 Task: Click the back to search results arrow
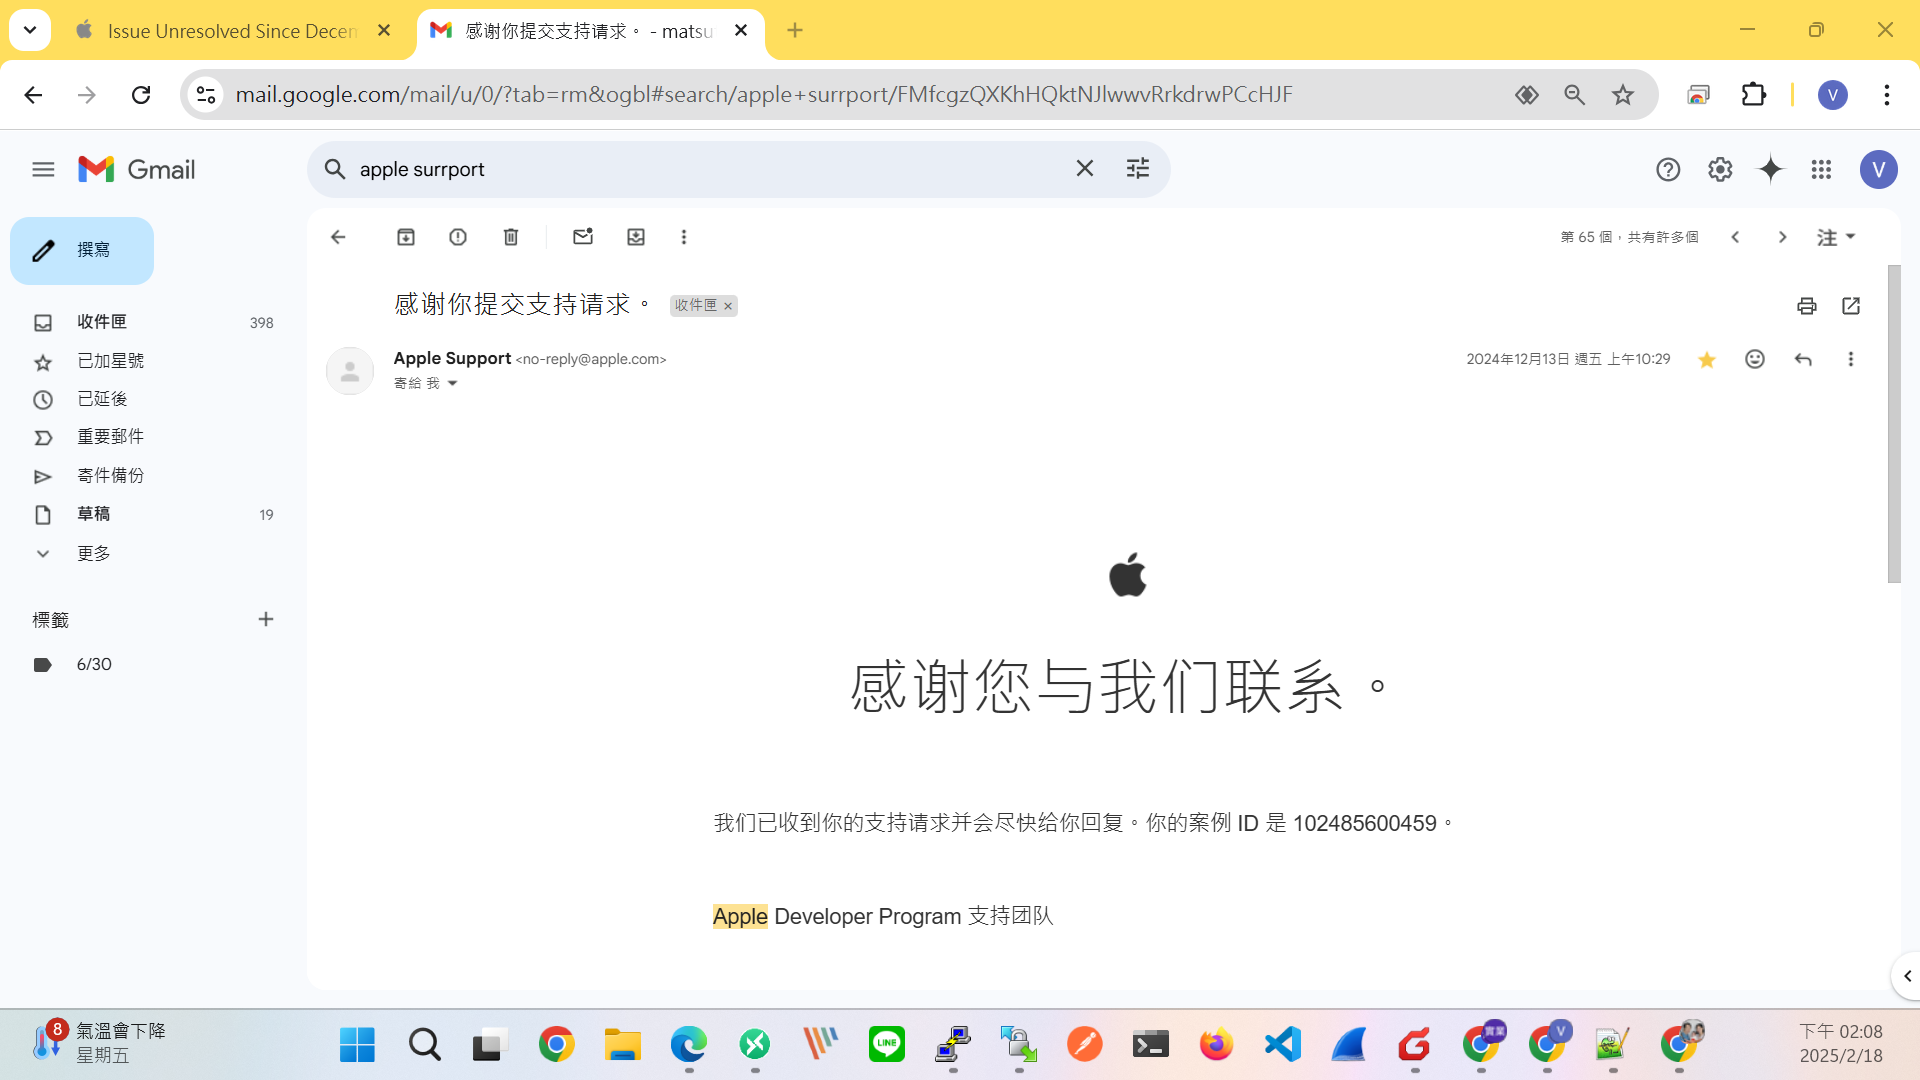(x=338, y=237)
